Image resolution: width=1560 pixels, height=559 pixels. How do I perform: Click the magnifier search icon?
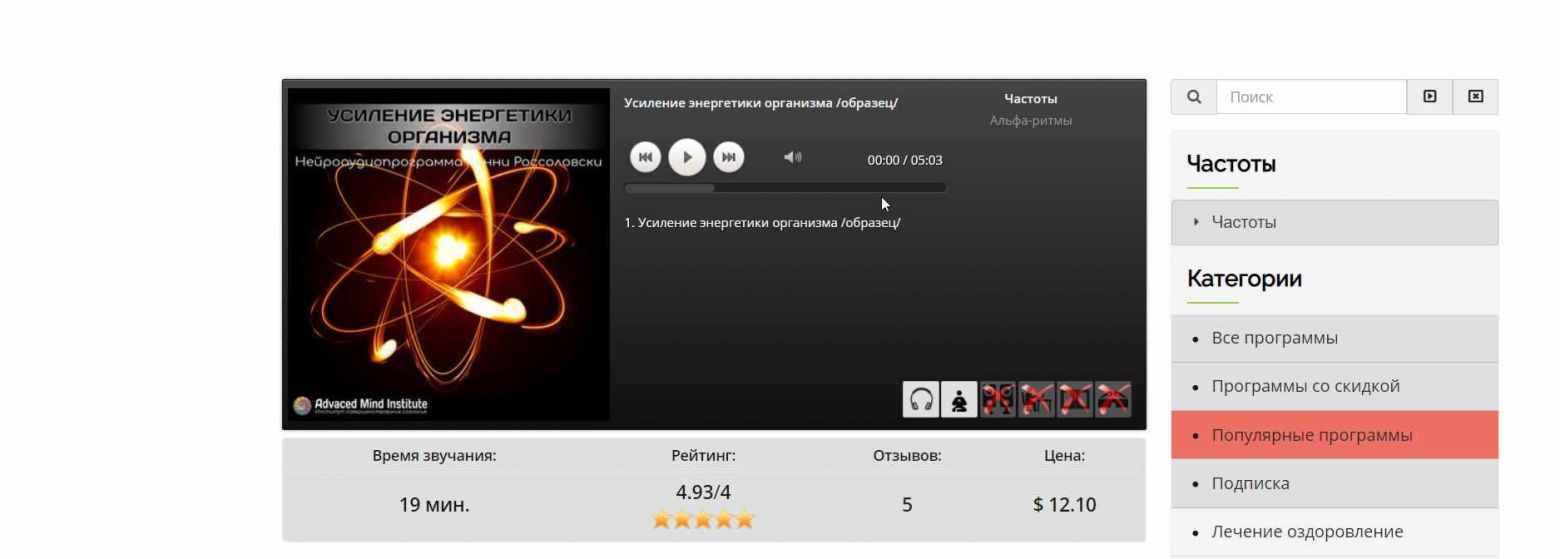click(x=1194, y=97)
